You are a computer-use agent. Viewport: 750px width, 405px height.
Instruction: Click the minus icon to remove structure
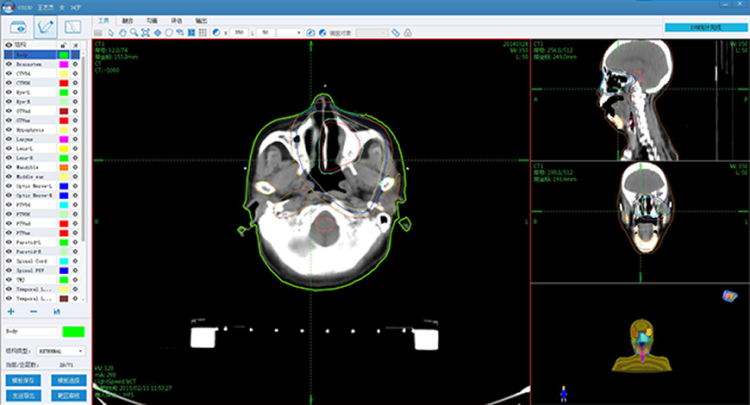(33, 311)
